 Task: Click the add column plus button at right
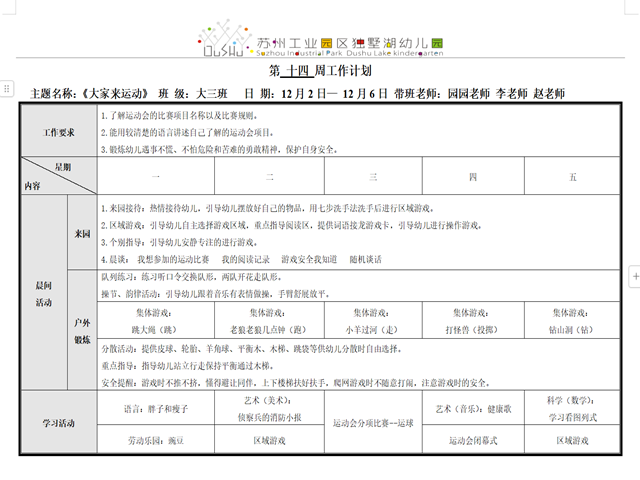pyautogui.click(x=635, y=276)
